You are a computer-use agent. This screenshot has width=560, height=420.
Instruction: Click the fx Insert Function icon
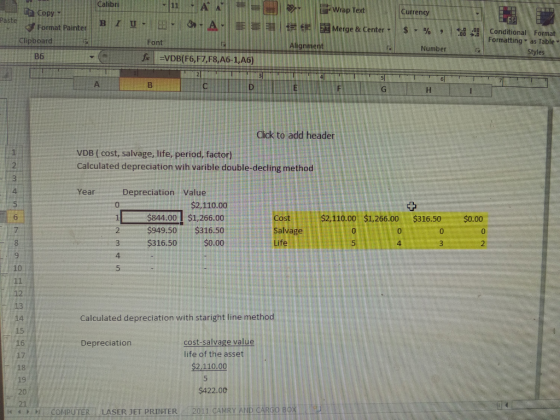click(x=145, y=57)
